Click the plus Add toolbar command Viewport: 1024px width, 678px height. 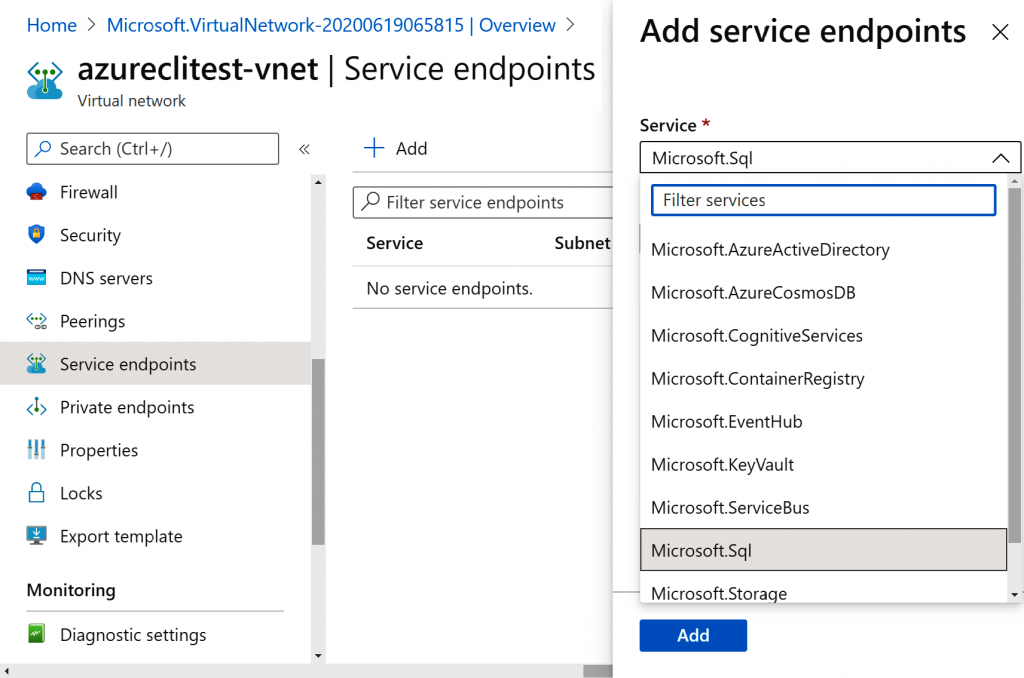pos(396,148)
